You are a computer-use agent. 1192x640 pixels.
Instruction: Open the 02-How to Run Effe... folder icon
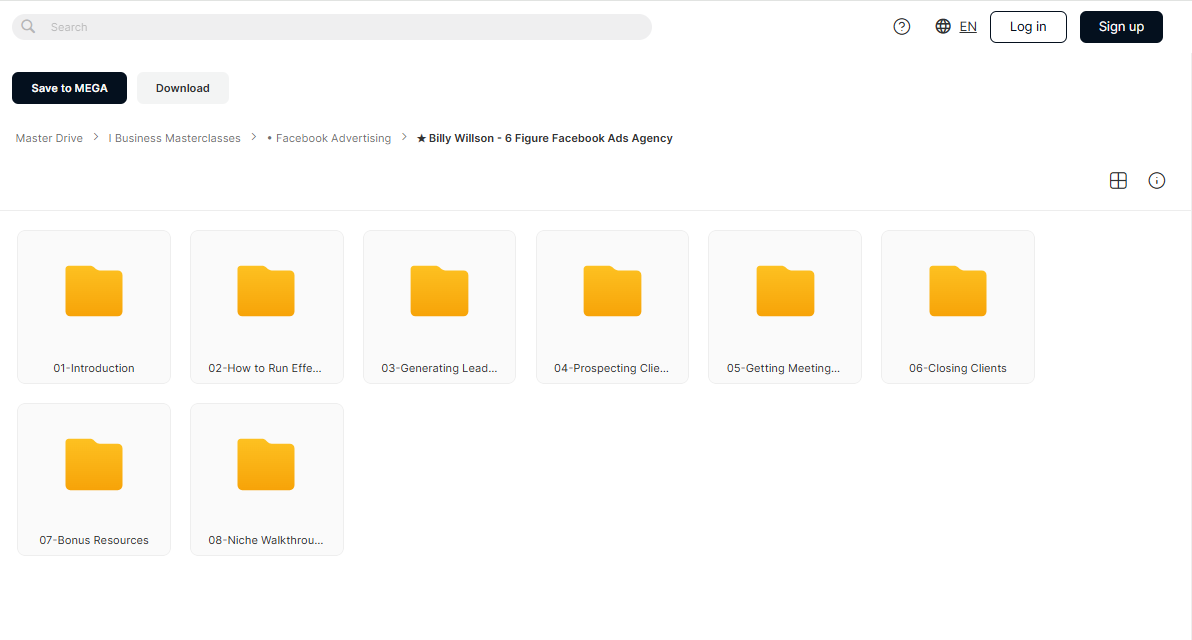click(266, 291)
